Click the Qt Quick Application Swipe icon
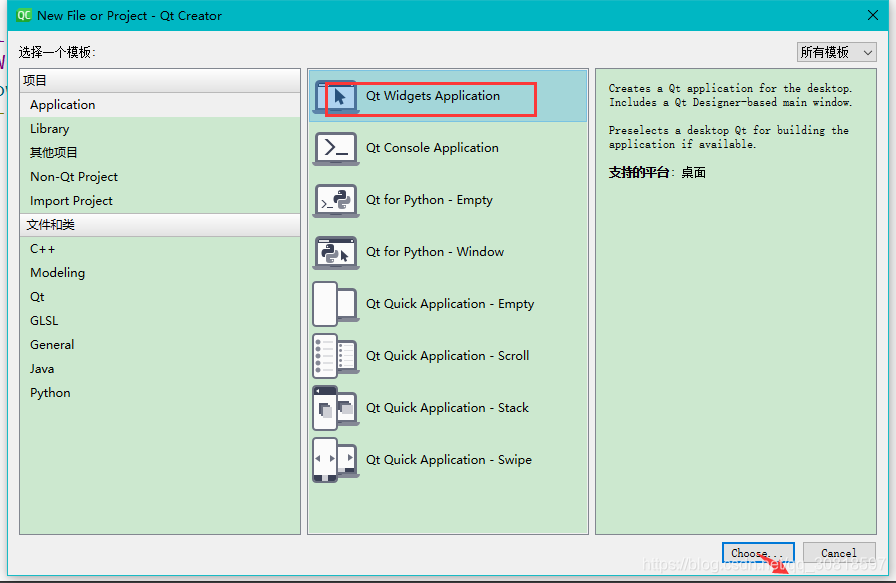The width and height of the screenshot is (896, 583). 336,460
